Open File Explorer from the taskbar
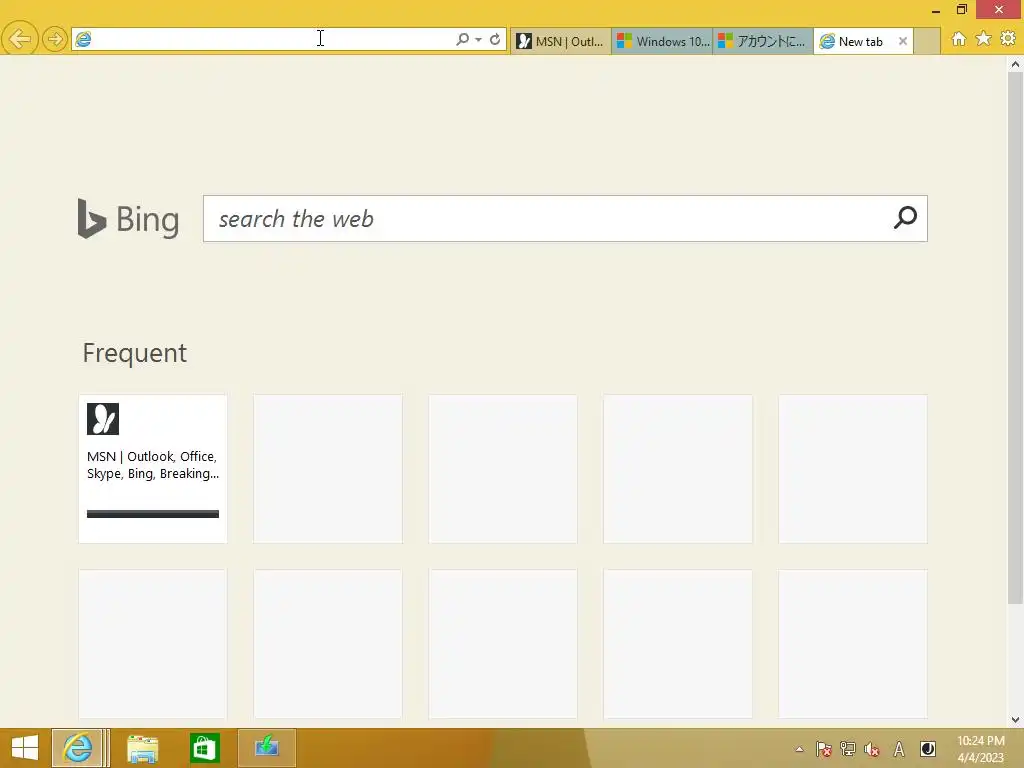The width and height of the screenshot is (1024, 768). pyautogui.click(x=142, y=748)
